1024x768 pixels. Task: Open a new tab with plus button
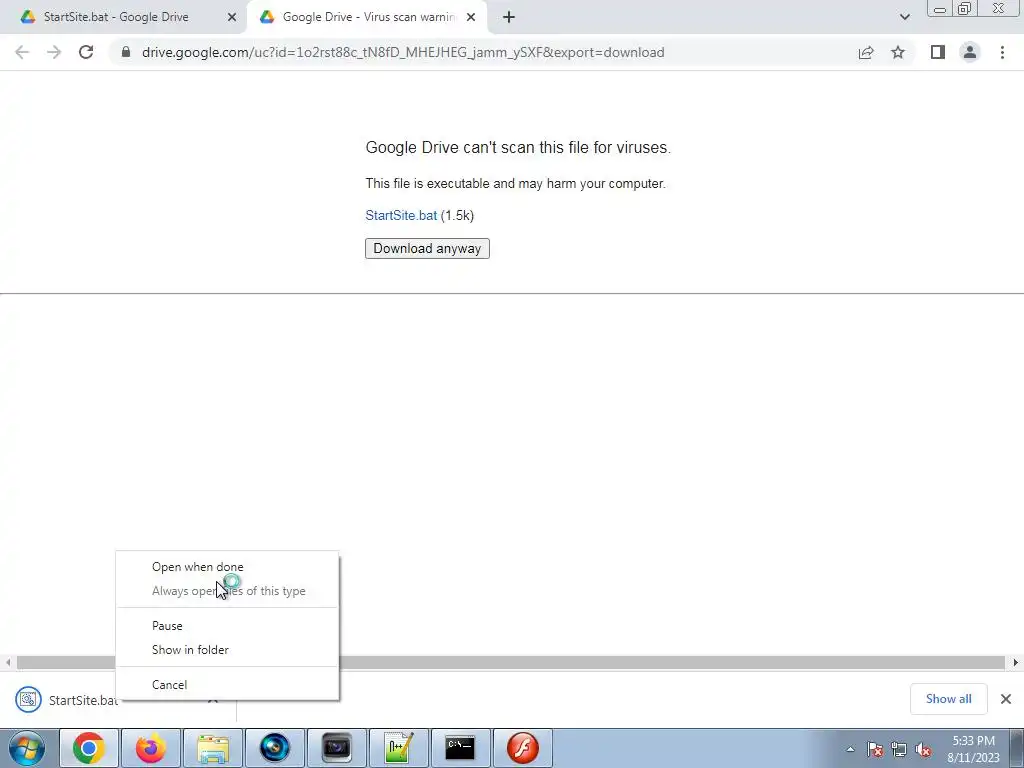(509, 18)
